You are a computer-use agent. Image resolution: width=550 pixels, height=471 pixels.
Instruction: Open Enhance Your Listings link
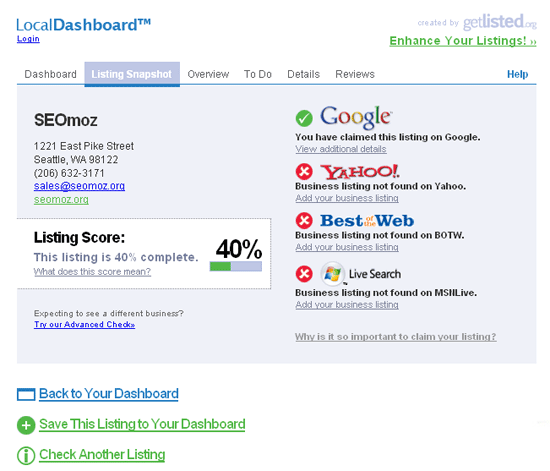(x=463, y=41)
